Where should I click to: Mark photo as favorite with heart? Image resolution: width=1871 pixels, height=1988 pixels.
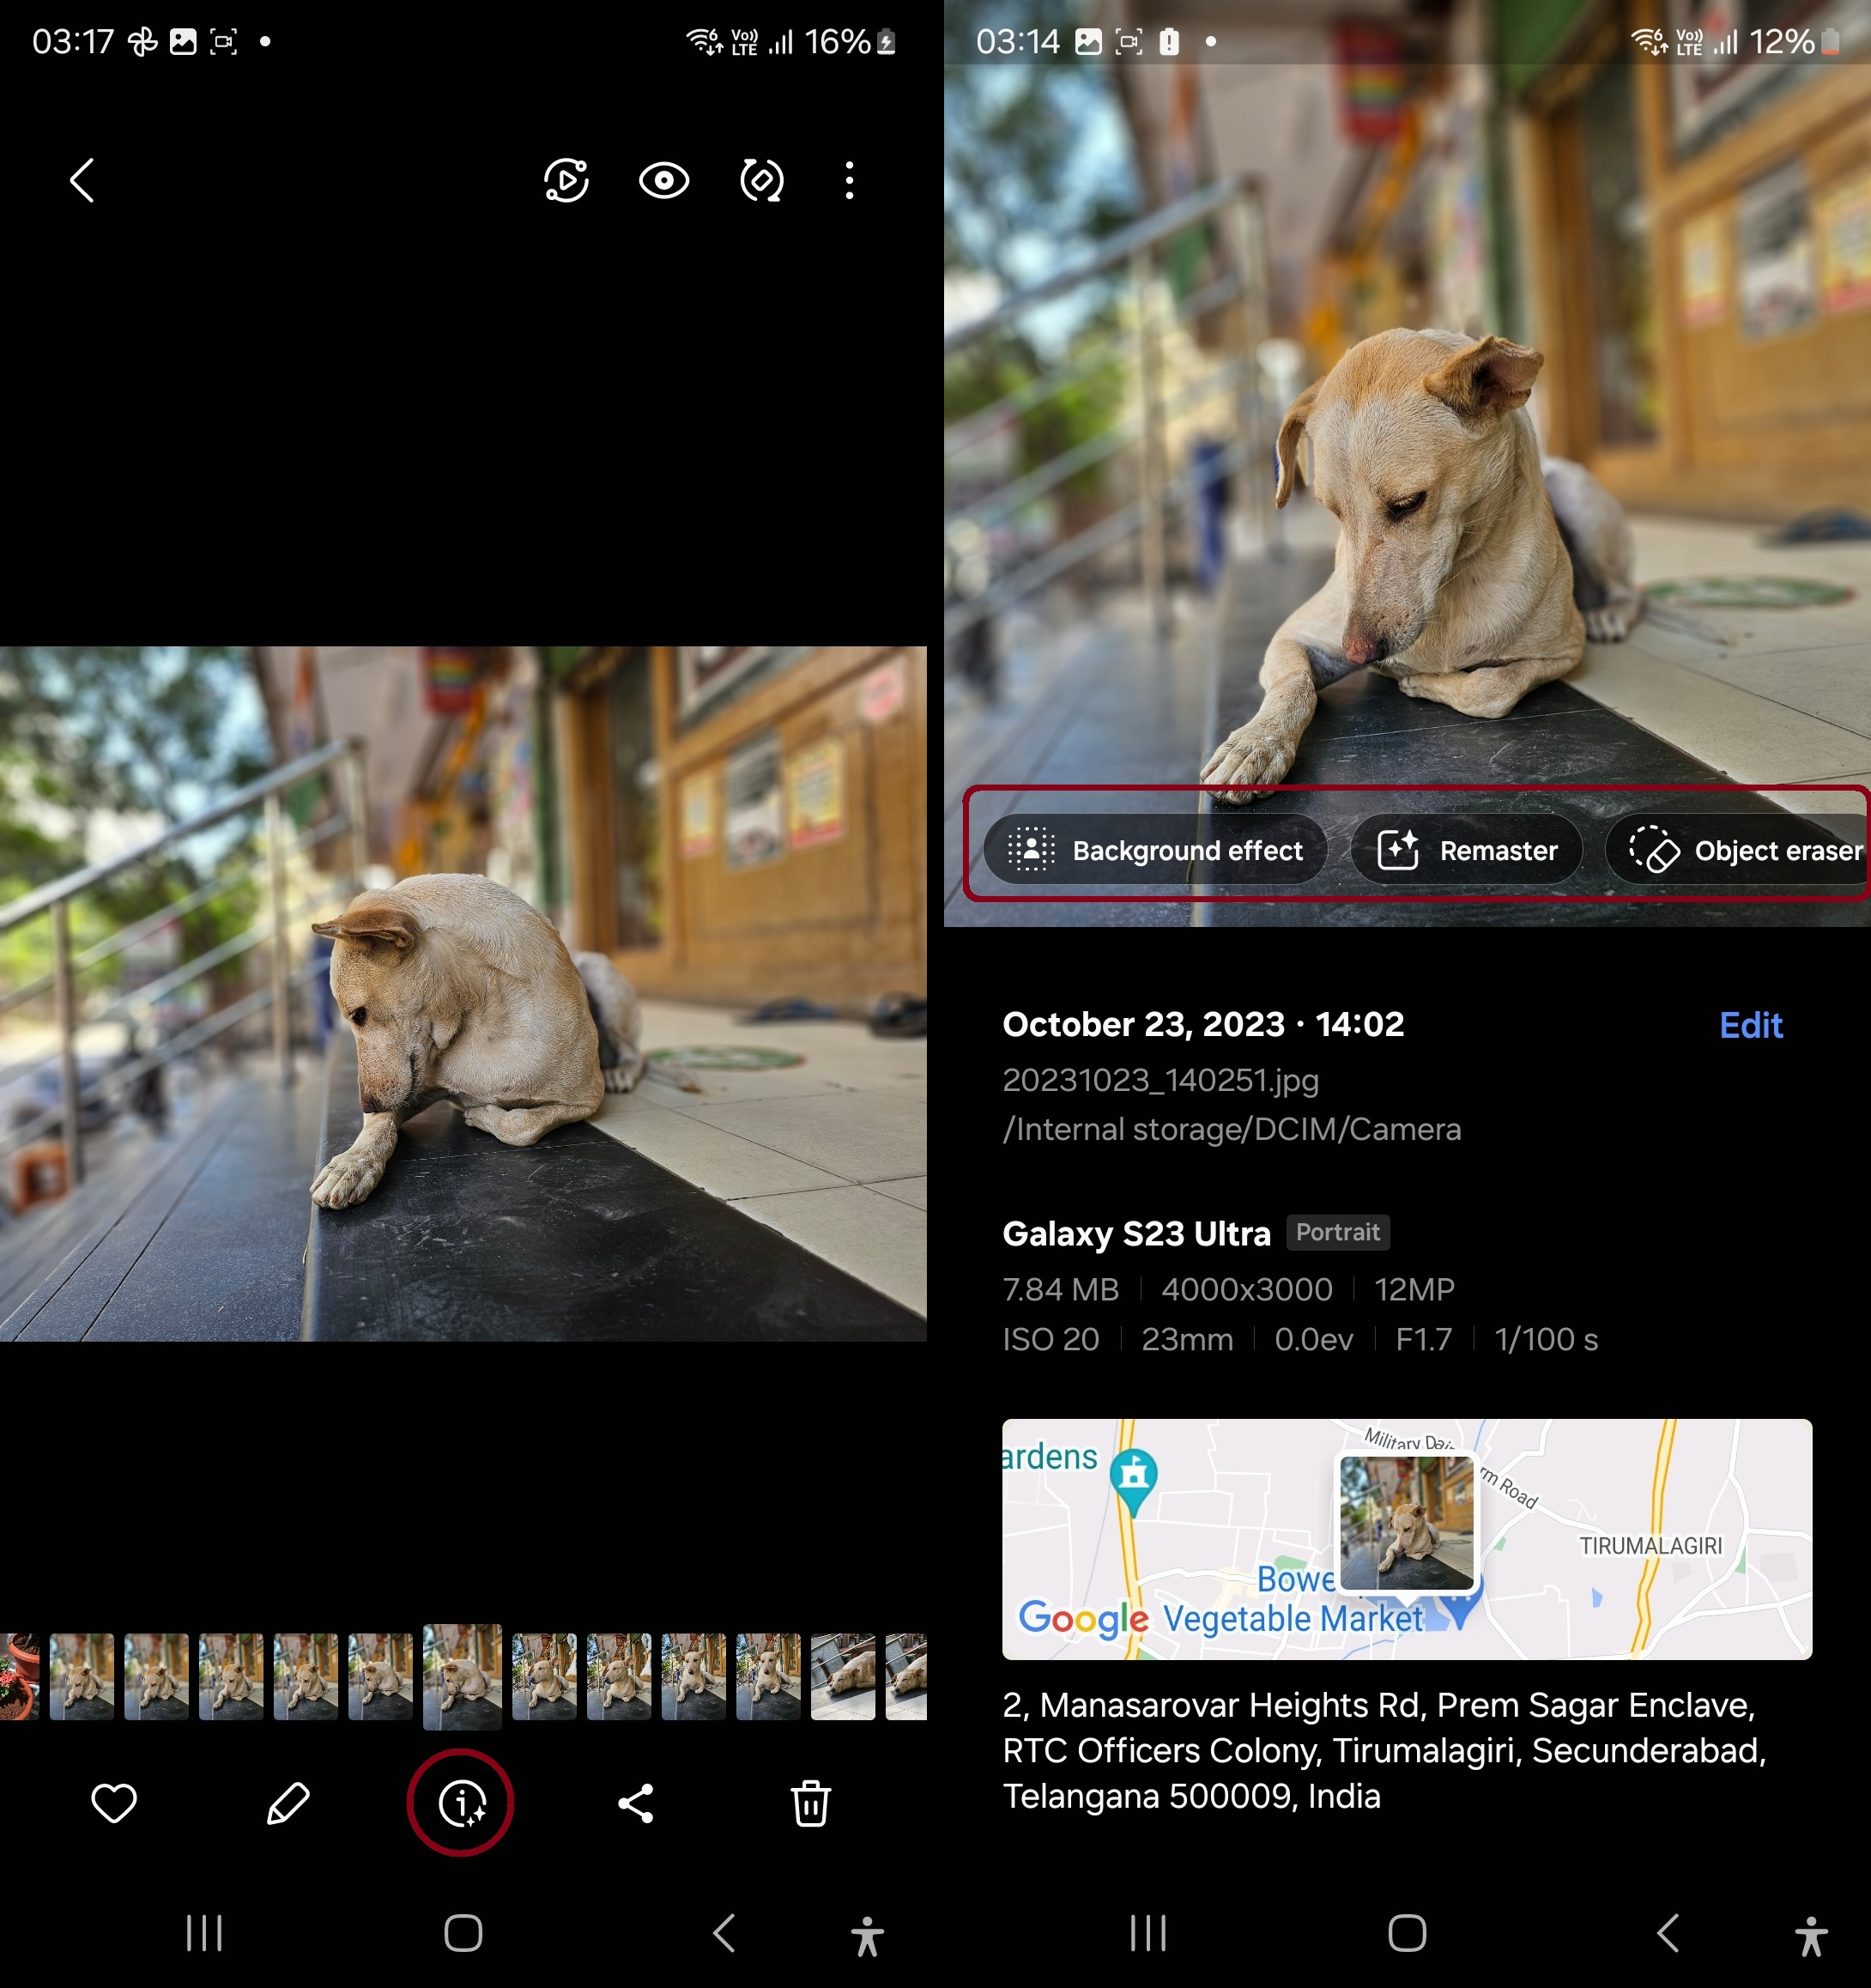[114, 1803]
